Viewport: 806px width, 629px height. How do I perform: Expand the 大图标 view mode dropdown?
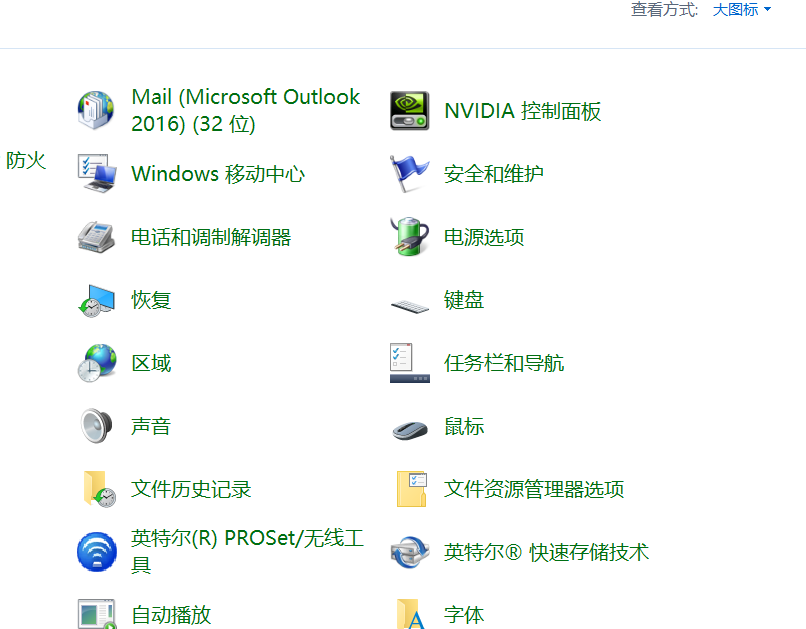(x=741, y=10)
